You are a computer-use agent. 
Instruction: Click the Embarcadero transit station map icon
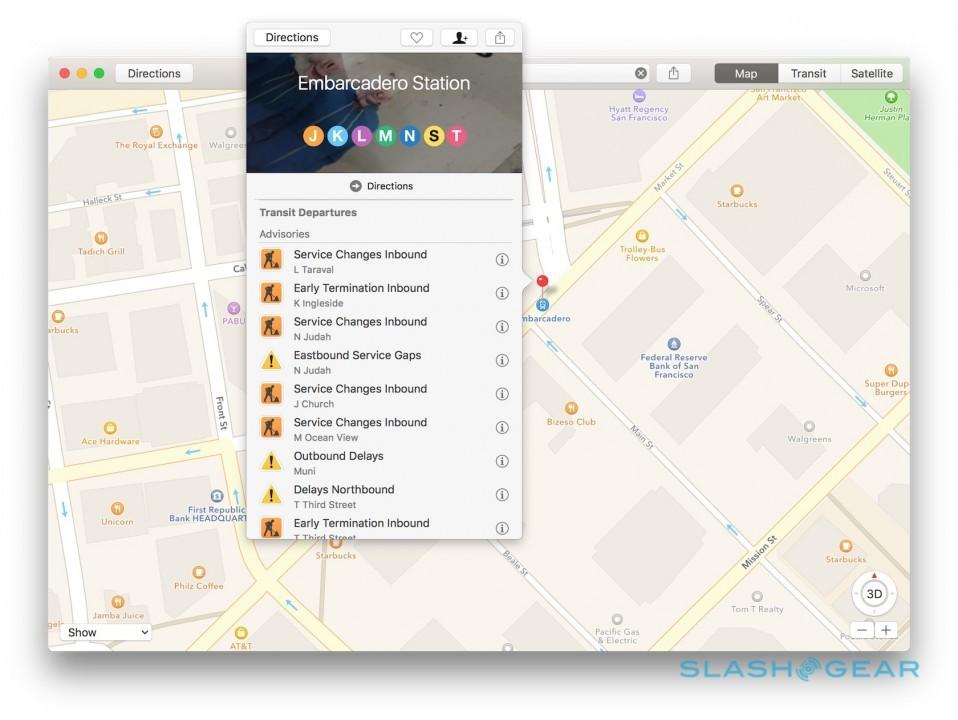pyautogui.click(x=542, y=304)
